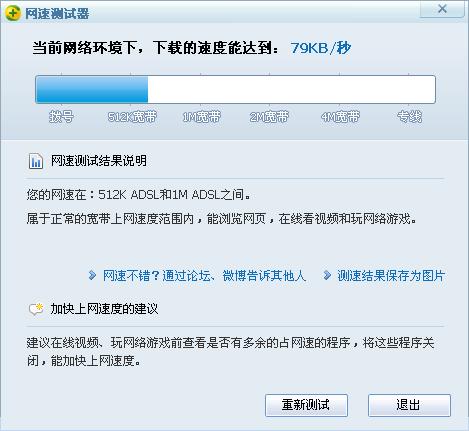Viewport: 469px width, 431px height.
Task: Click the 360 green plus logo icon
Action: (13, 13)
